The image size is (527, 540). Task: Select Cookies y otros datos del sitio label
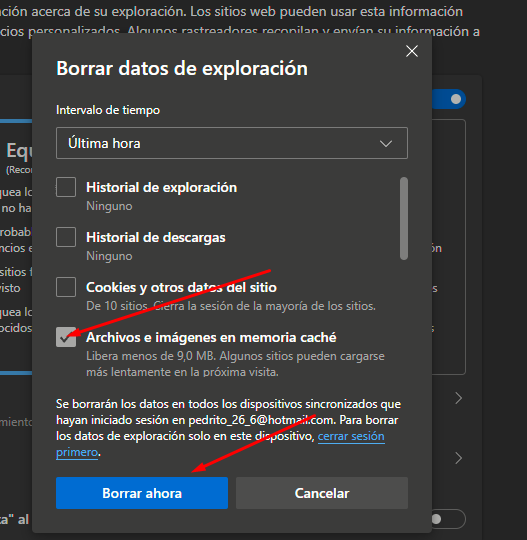(x=181, y=288)
